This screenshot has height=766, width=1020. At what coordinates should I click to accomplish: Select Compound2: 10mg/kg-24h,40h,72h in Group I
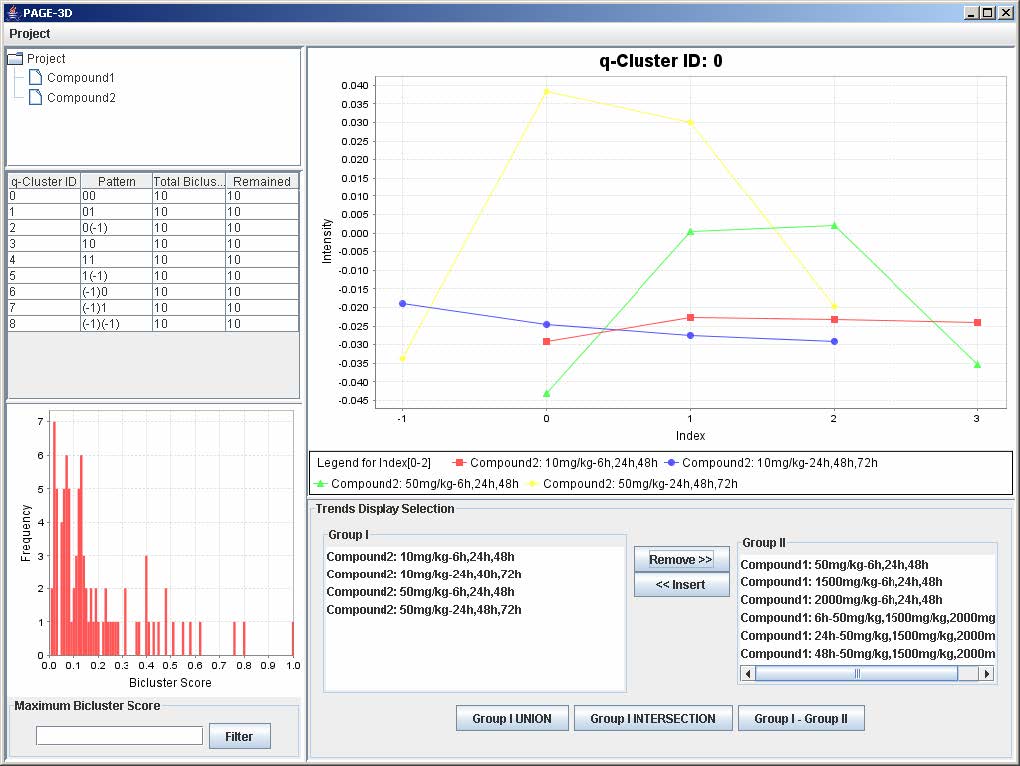423,574
